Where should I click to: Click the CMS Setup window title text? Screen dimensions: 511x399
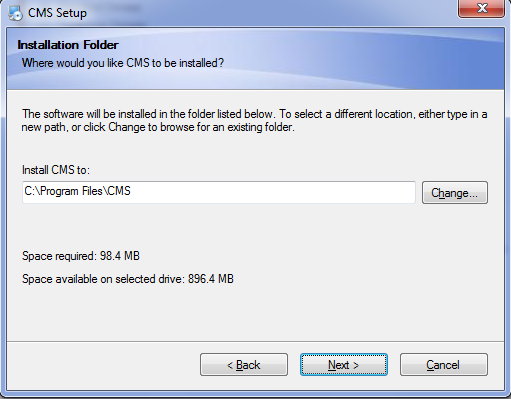(x=57, y=13)
